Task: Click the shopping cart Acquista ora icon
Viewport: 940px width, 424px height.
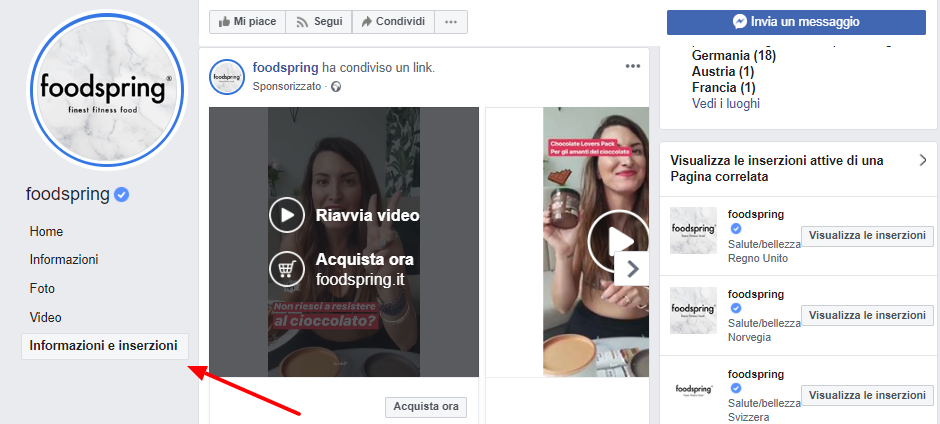Action: [287, 269]
